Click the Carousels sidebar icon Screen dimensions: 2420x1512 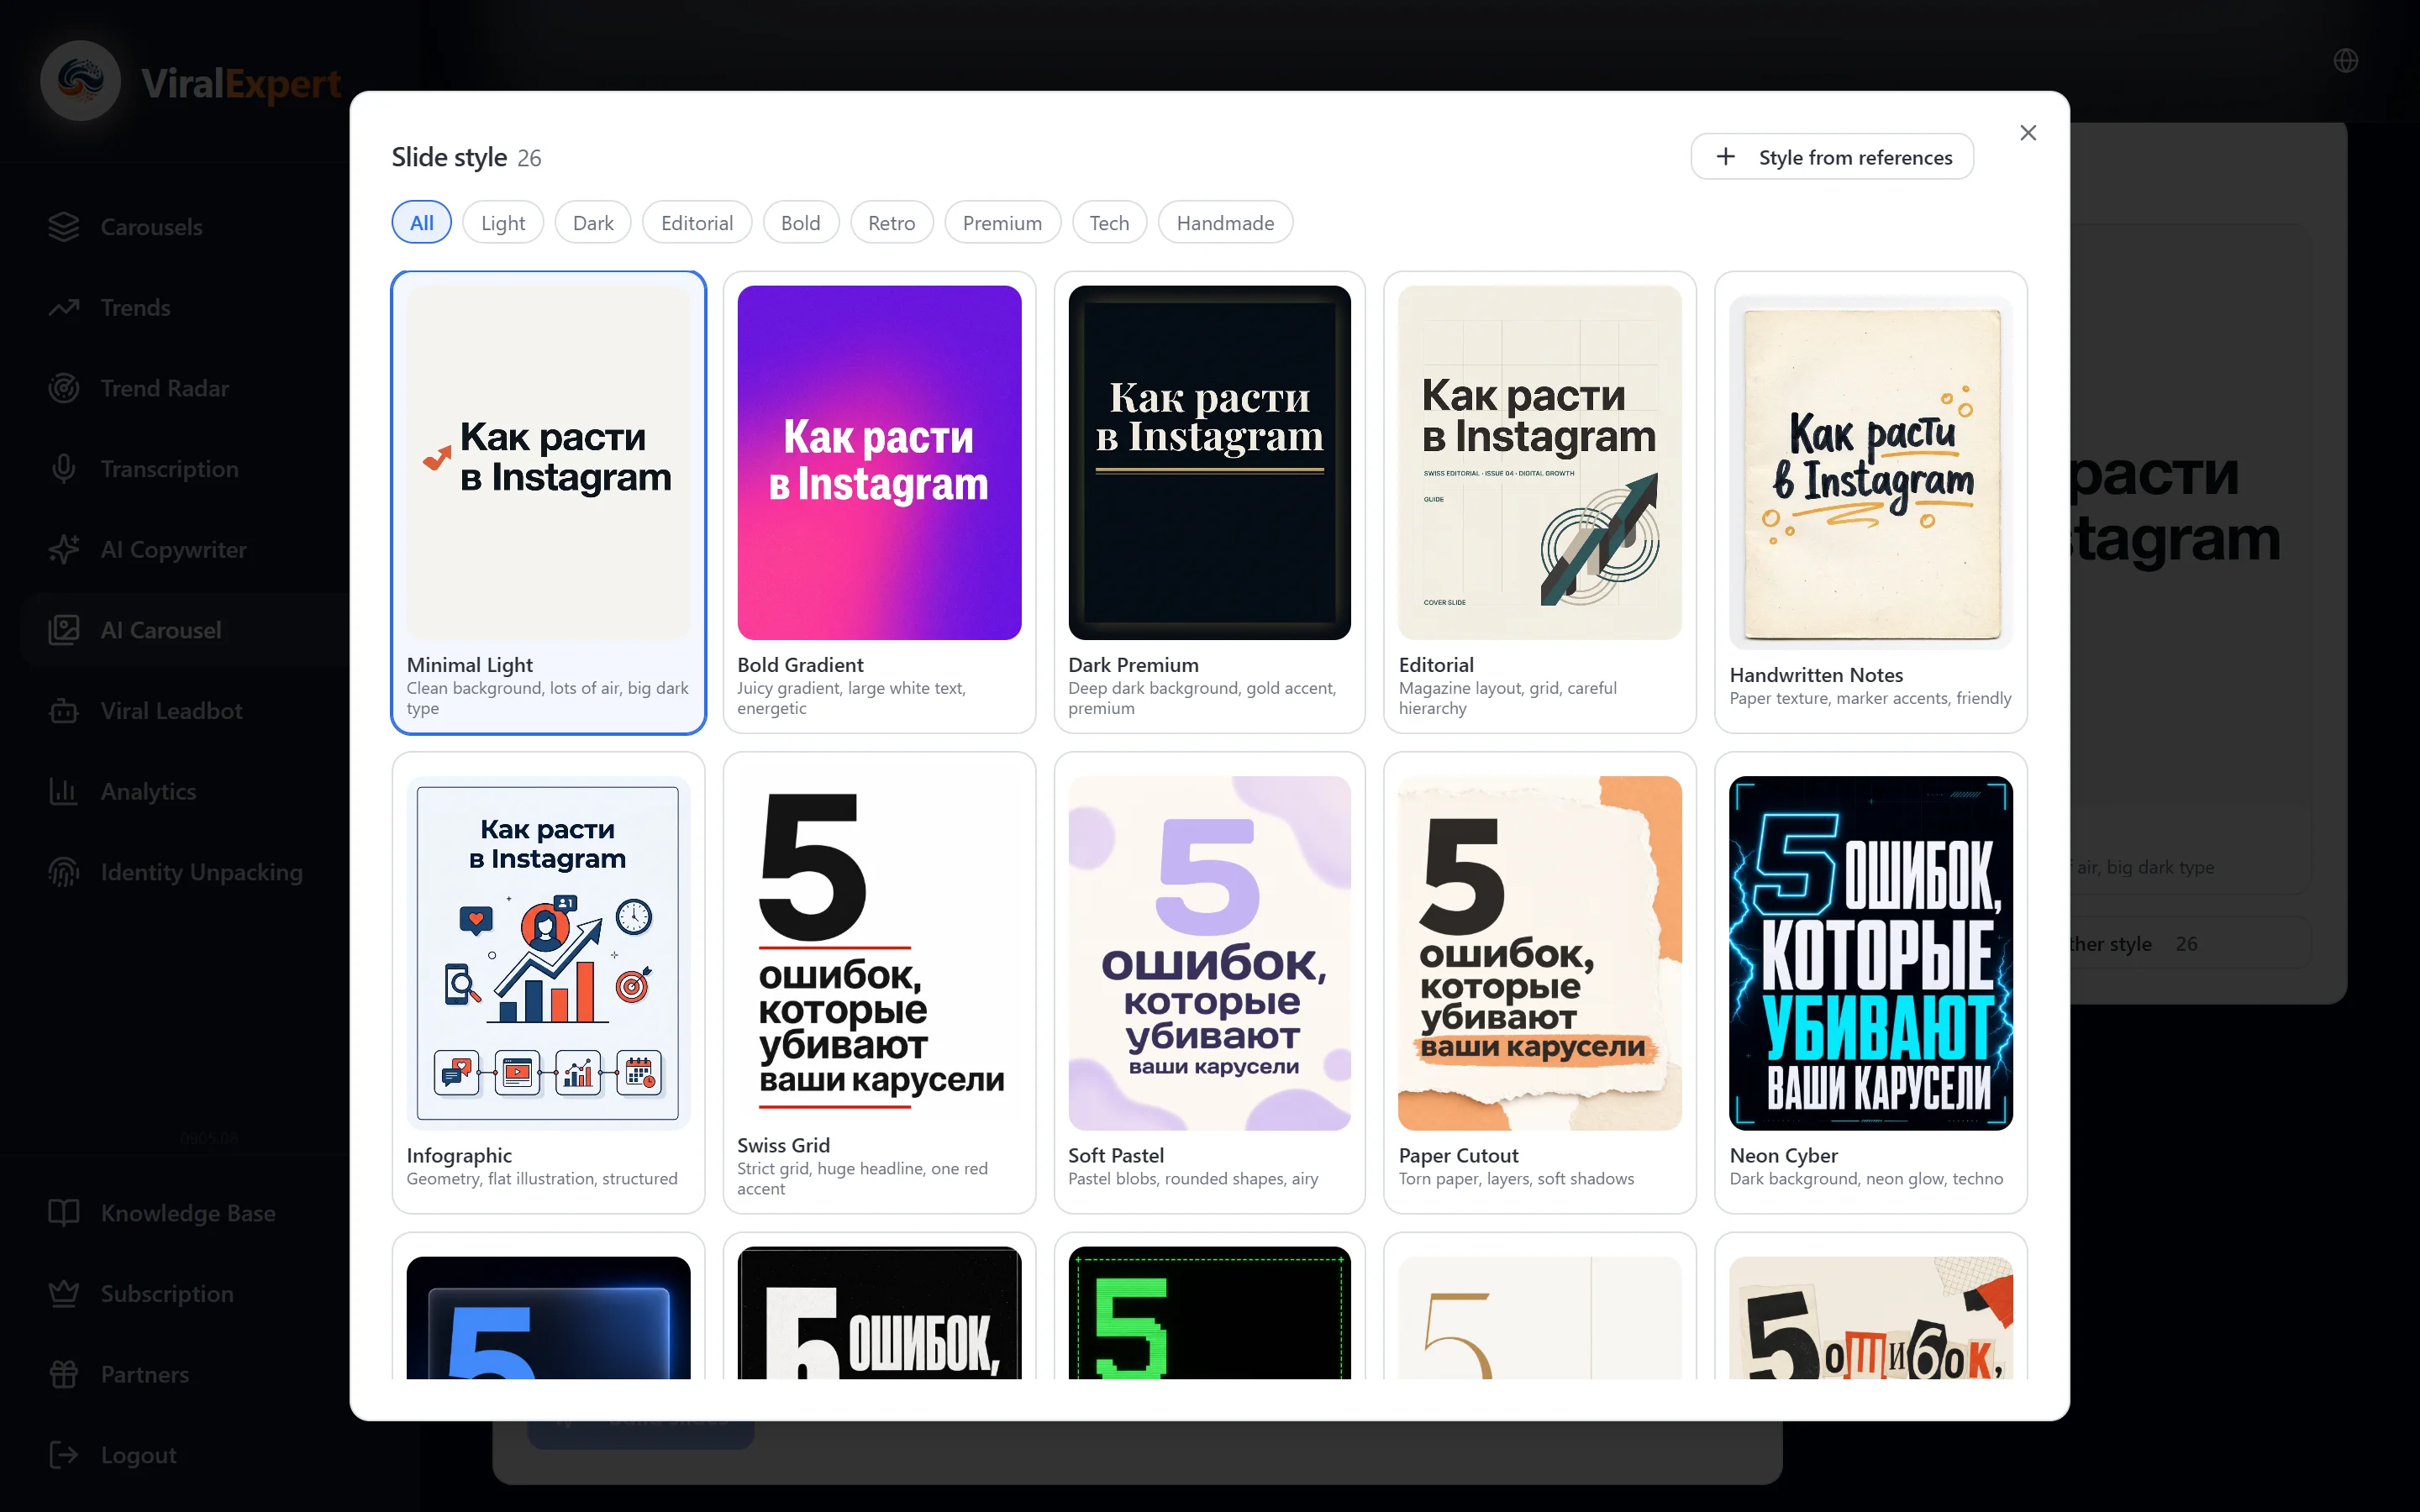tap(64, 227)
